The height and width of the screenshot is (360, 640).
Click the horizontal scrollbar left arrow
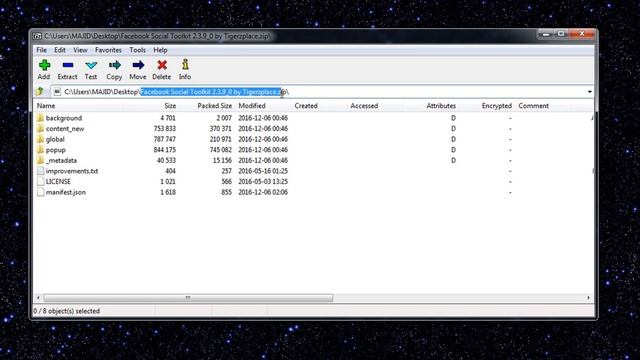[x=38, y=298]
